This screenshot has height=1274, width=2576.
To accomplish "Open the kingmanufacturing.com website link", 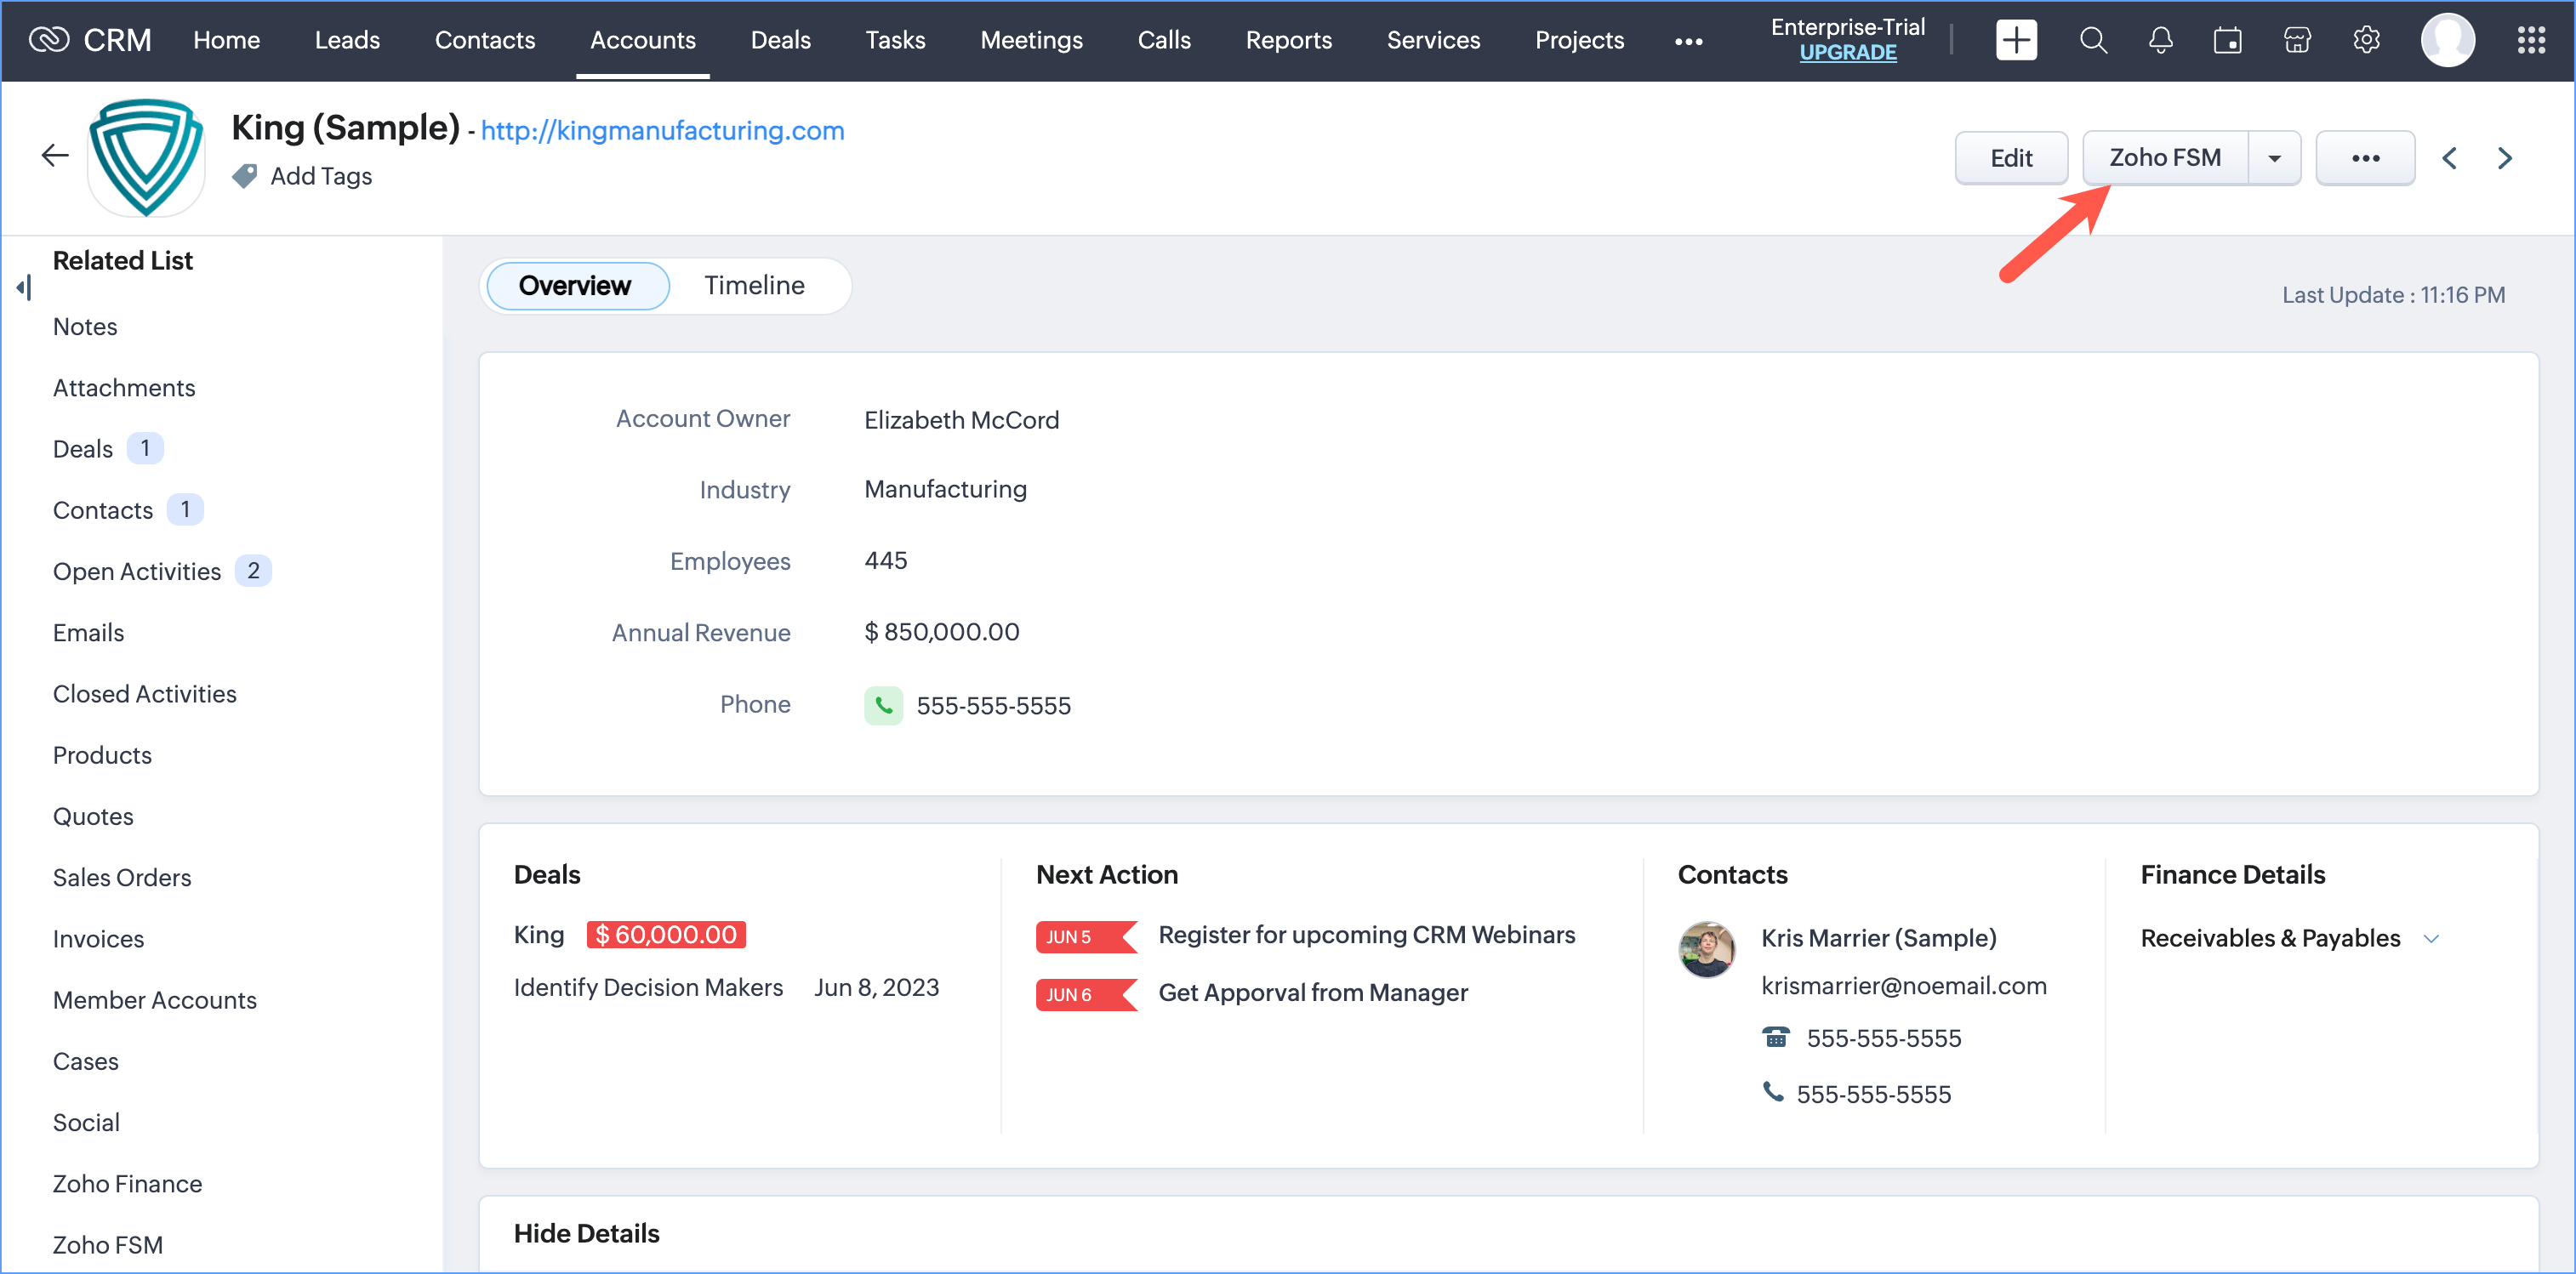I will click(x=662, y=130).
